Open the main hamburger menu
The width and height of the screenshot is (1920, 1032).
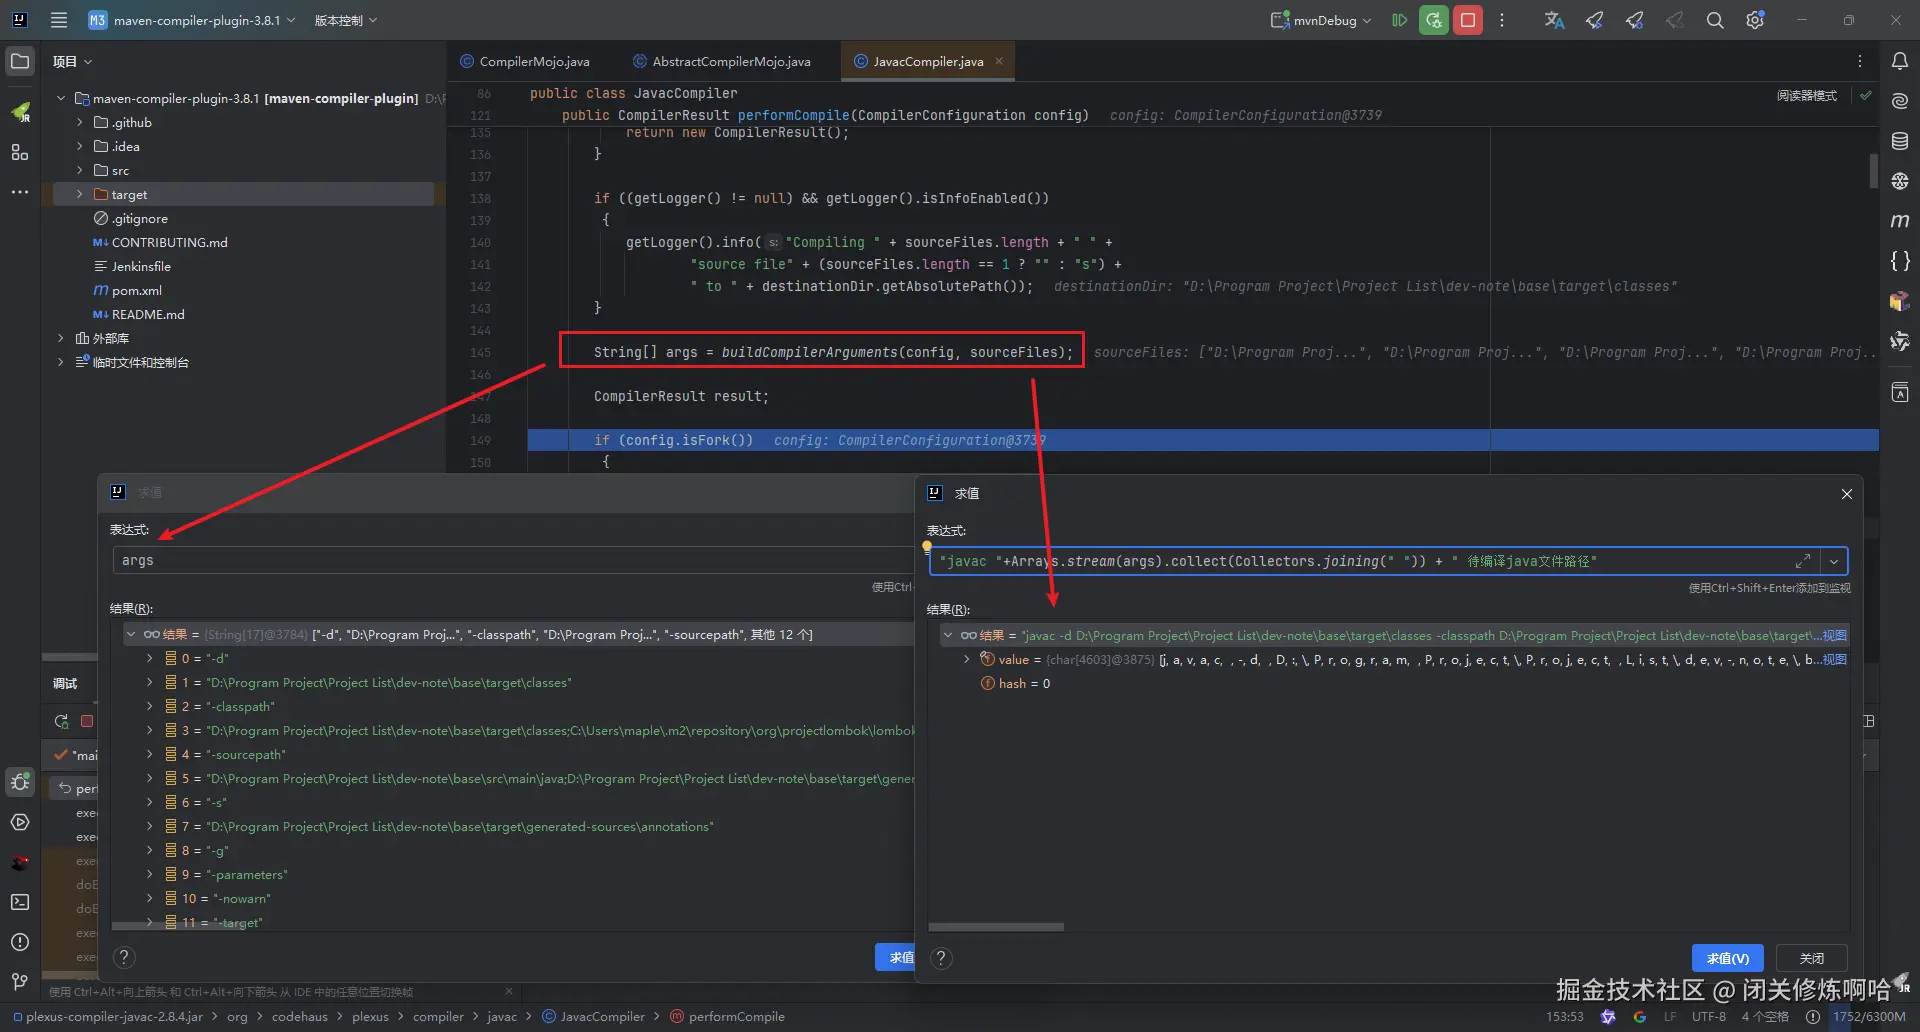(x=59, y=20)
